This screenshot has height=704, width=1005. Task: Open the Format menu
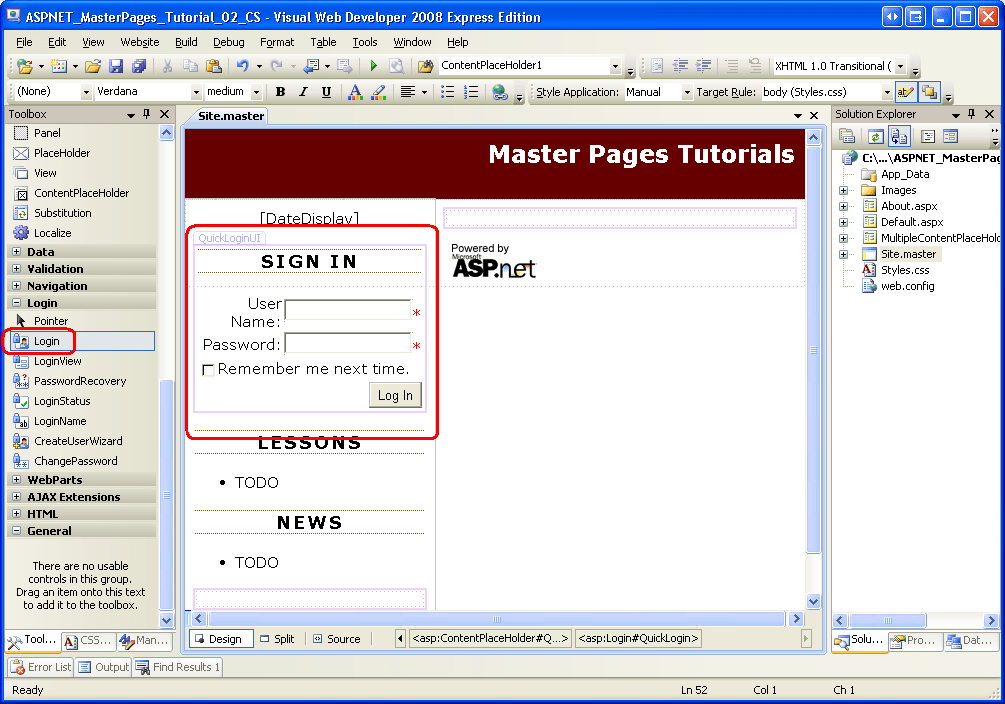277,41
